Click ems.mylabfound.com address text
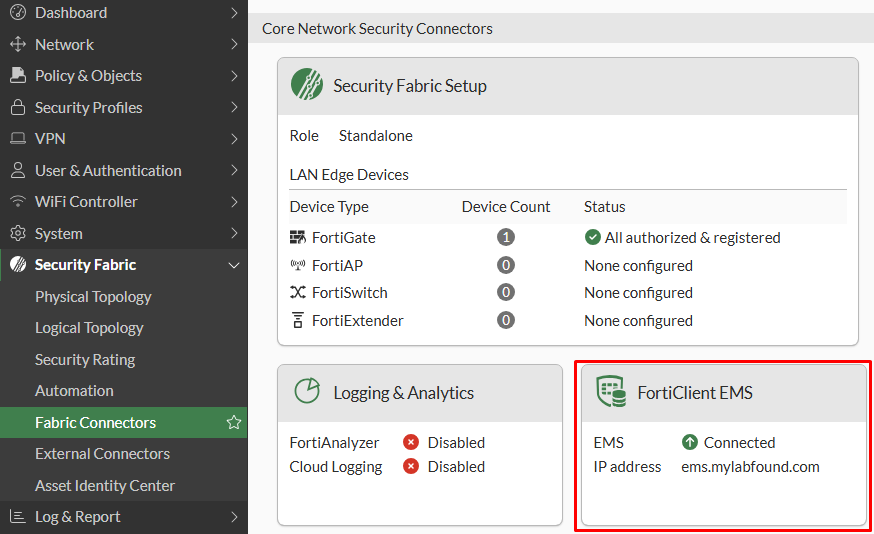The width and height of the screenshot is (874, 534). pyautogui.click(x=750, y=467)
